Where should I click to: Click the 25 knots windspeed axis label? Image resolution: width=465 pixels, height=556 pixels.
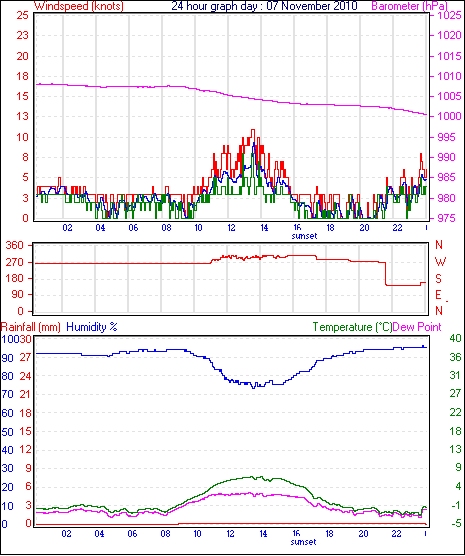coord(22,15)
